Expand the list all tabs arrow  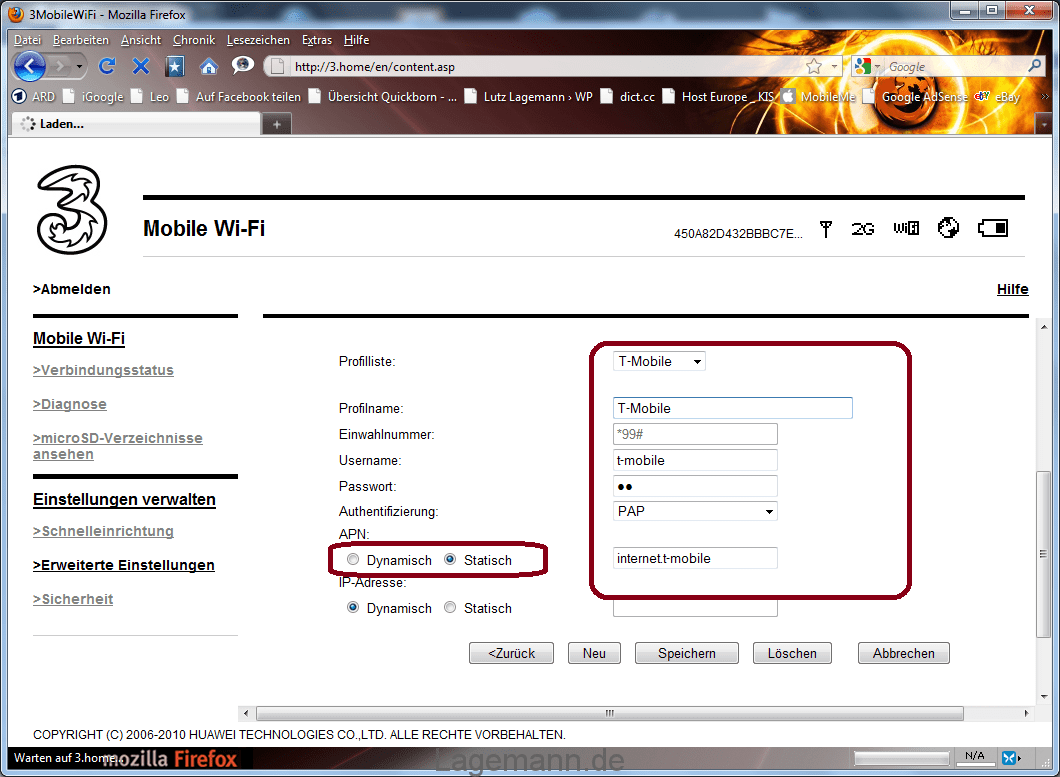coord(1044,124)
